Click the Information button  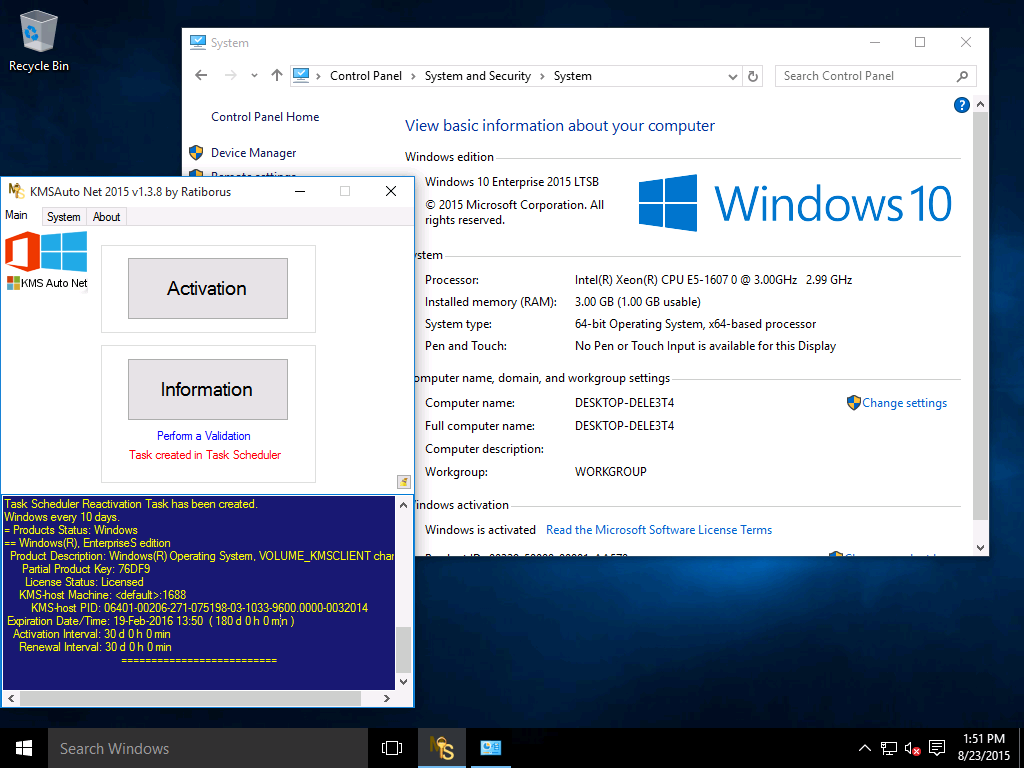click(208, 389)
